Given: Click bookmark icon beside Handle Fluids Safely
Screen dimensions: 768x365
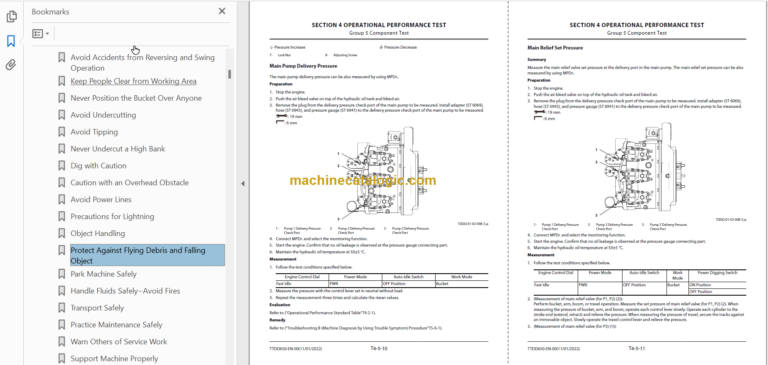Looking at the screenshot, I should pyautogui.click(x=61, y=291).
